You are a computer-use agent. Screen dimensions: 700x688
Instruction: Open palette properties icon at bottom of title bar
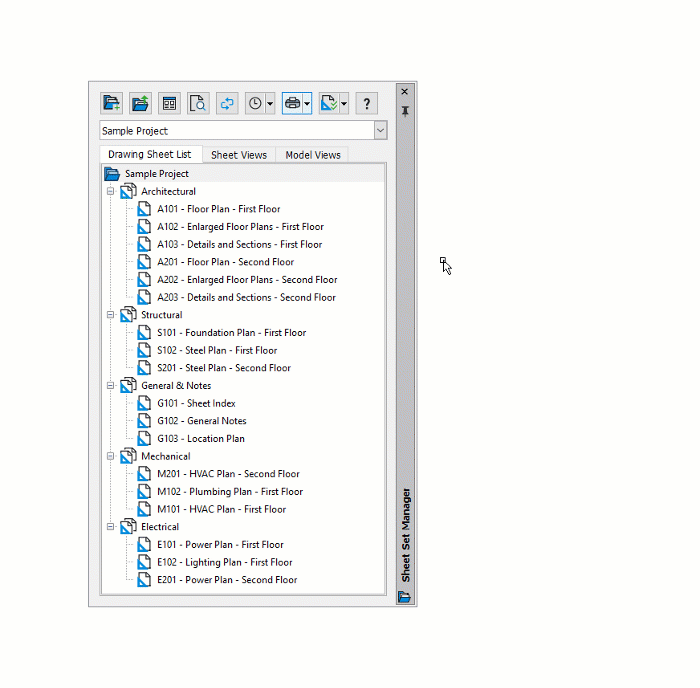point(404,597)
